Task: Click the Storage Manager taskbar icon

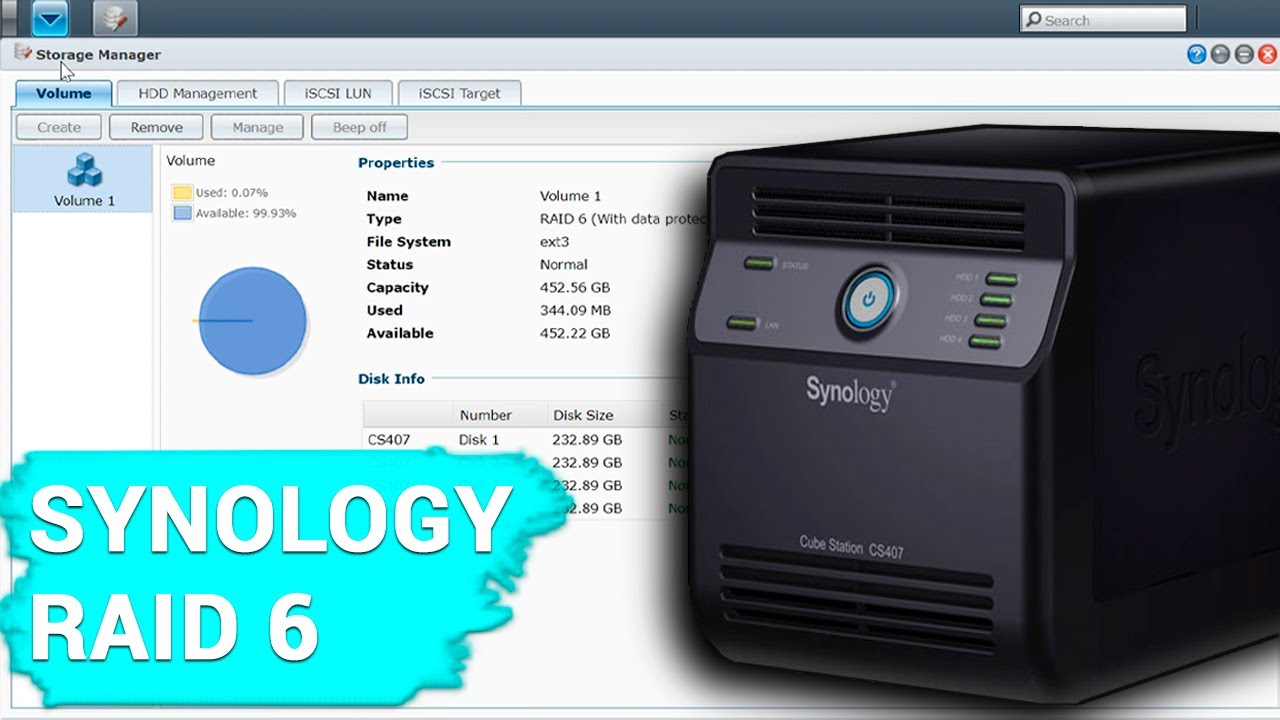Action: (116, 18)
